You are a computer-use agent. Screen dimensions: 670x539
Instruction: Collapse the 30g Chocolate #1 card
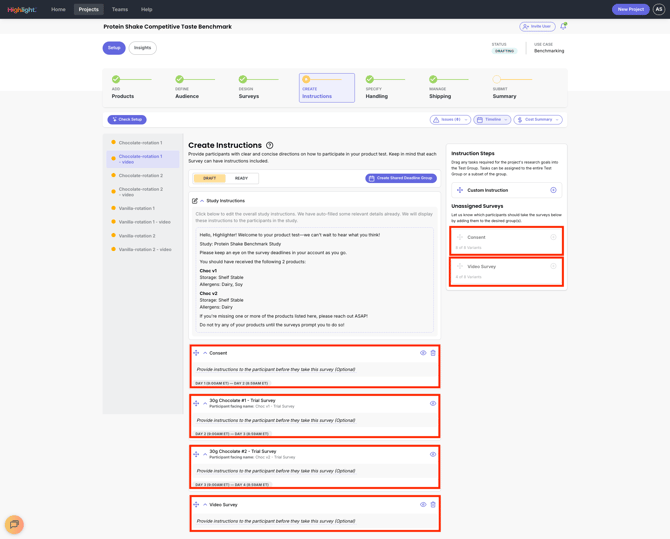(x=205, y=404)
